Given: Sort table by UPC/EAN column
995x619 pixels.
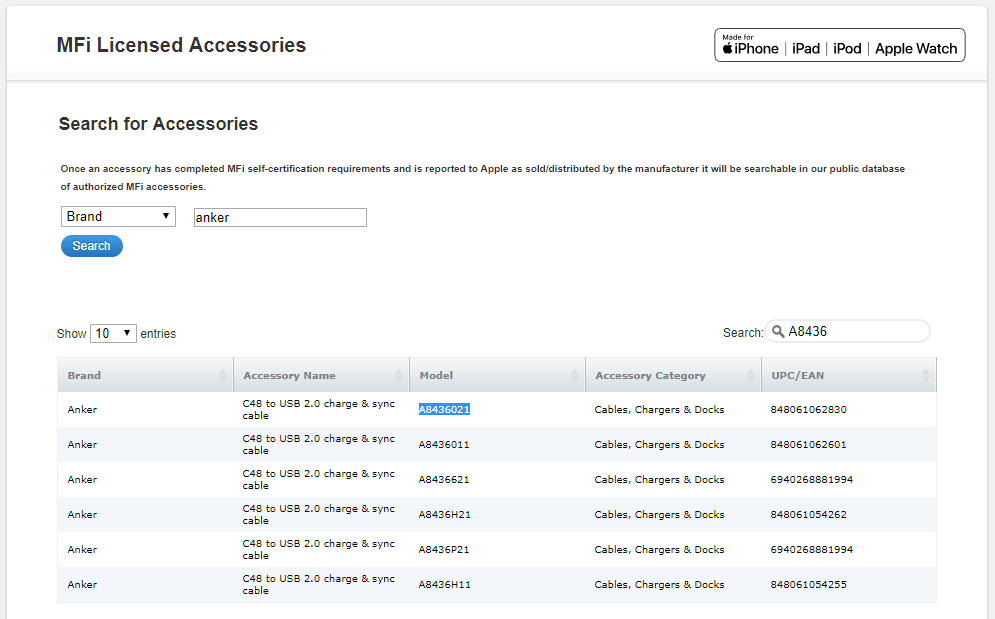Looking at the screenshot, I should click(849, 375).
